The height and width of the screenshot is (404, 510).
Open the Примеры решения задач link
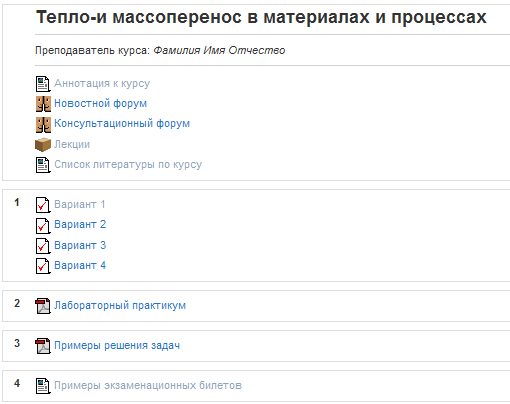click(117, 346)
